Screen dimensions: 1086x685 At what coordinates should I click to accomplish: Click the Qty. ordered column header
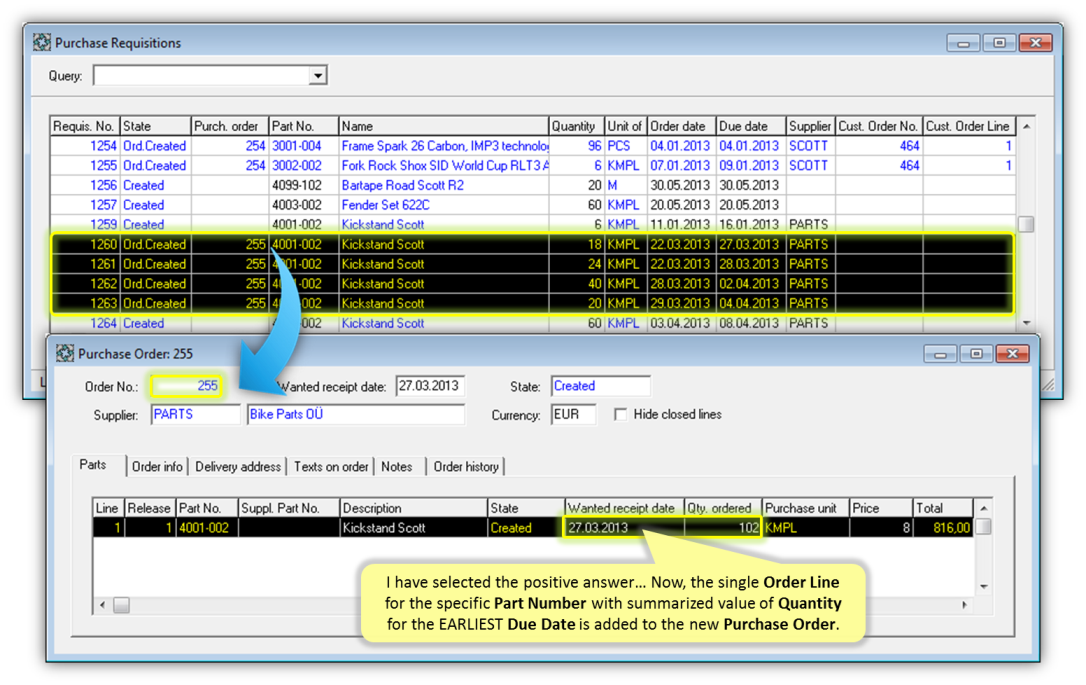click(x=723, y=508)
